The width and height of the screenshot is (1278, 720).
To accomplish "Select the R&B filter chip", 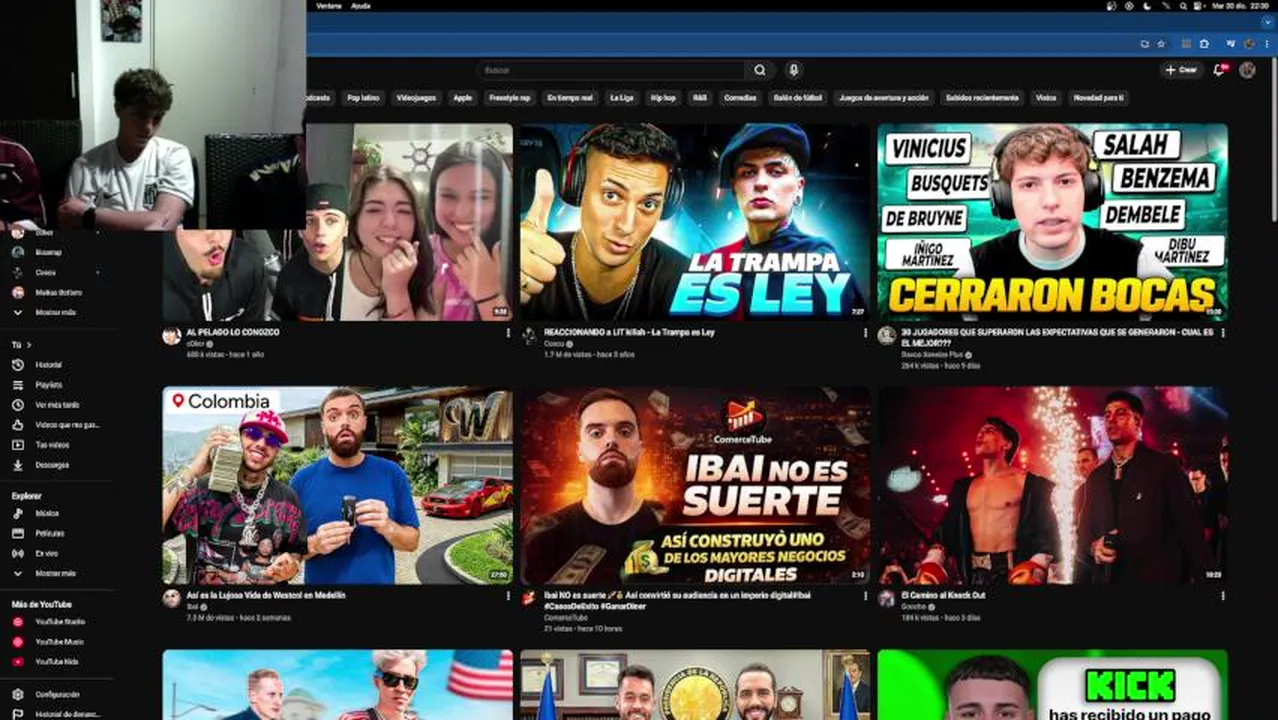I will (x=700, y=98).
